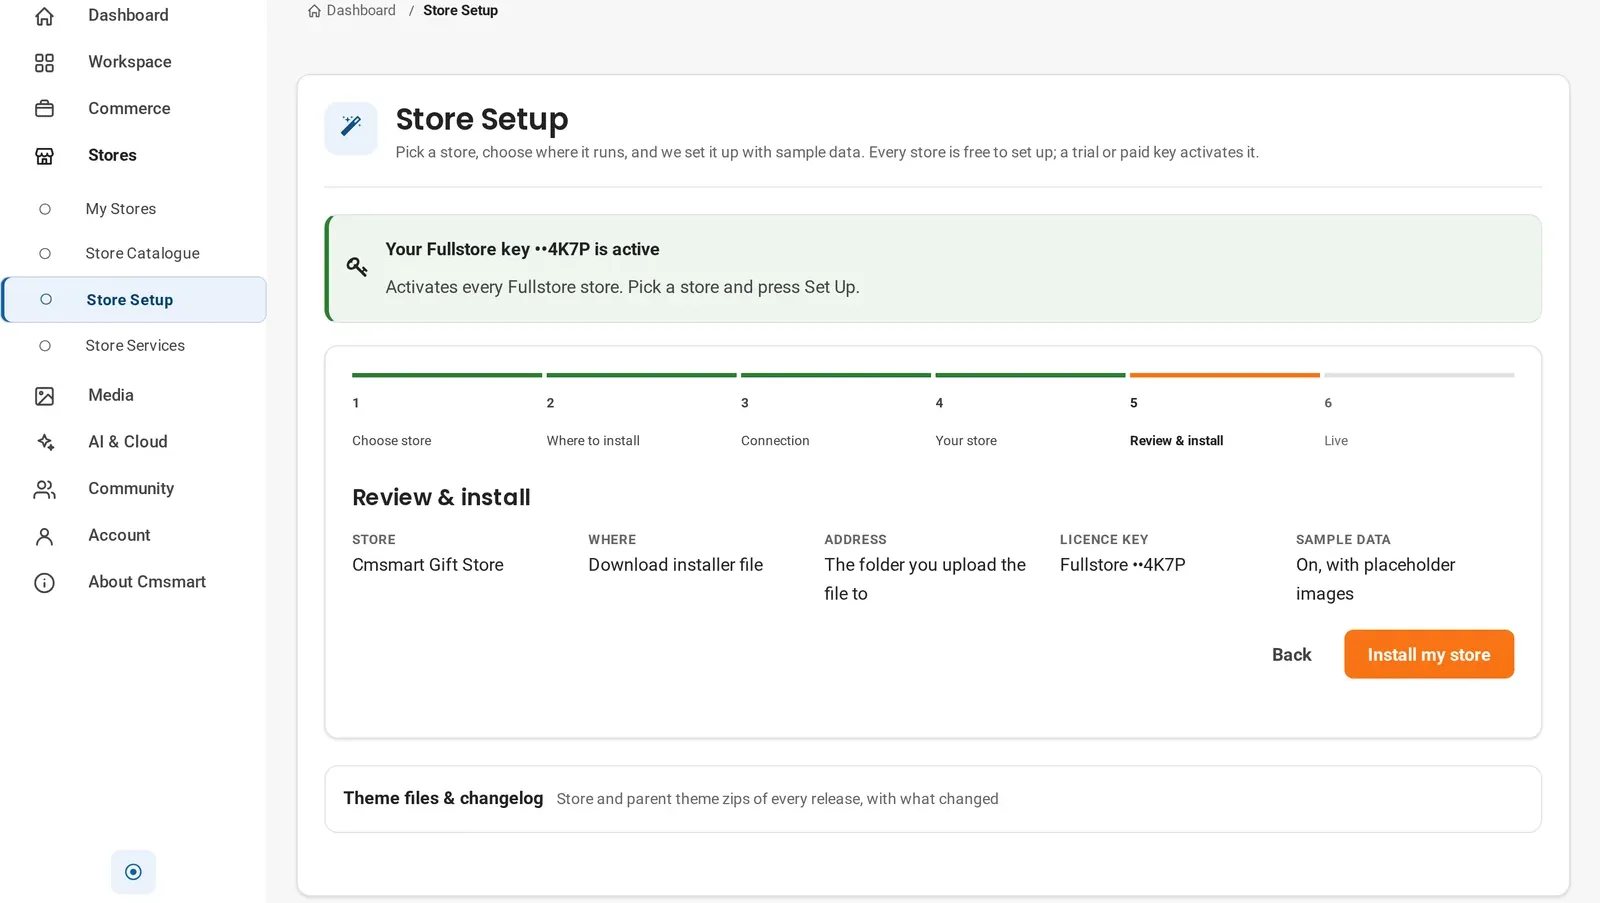Click the Back button
The width and height of the screenshot is (1600, 903).
coord(1291,654)
